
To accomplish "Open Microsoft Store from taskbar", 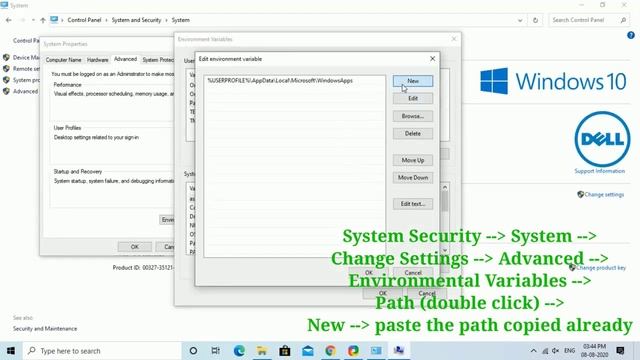I will (x=285, y=351).
